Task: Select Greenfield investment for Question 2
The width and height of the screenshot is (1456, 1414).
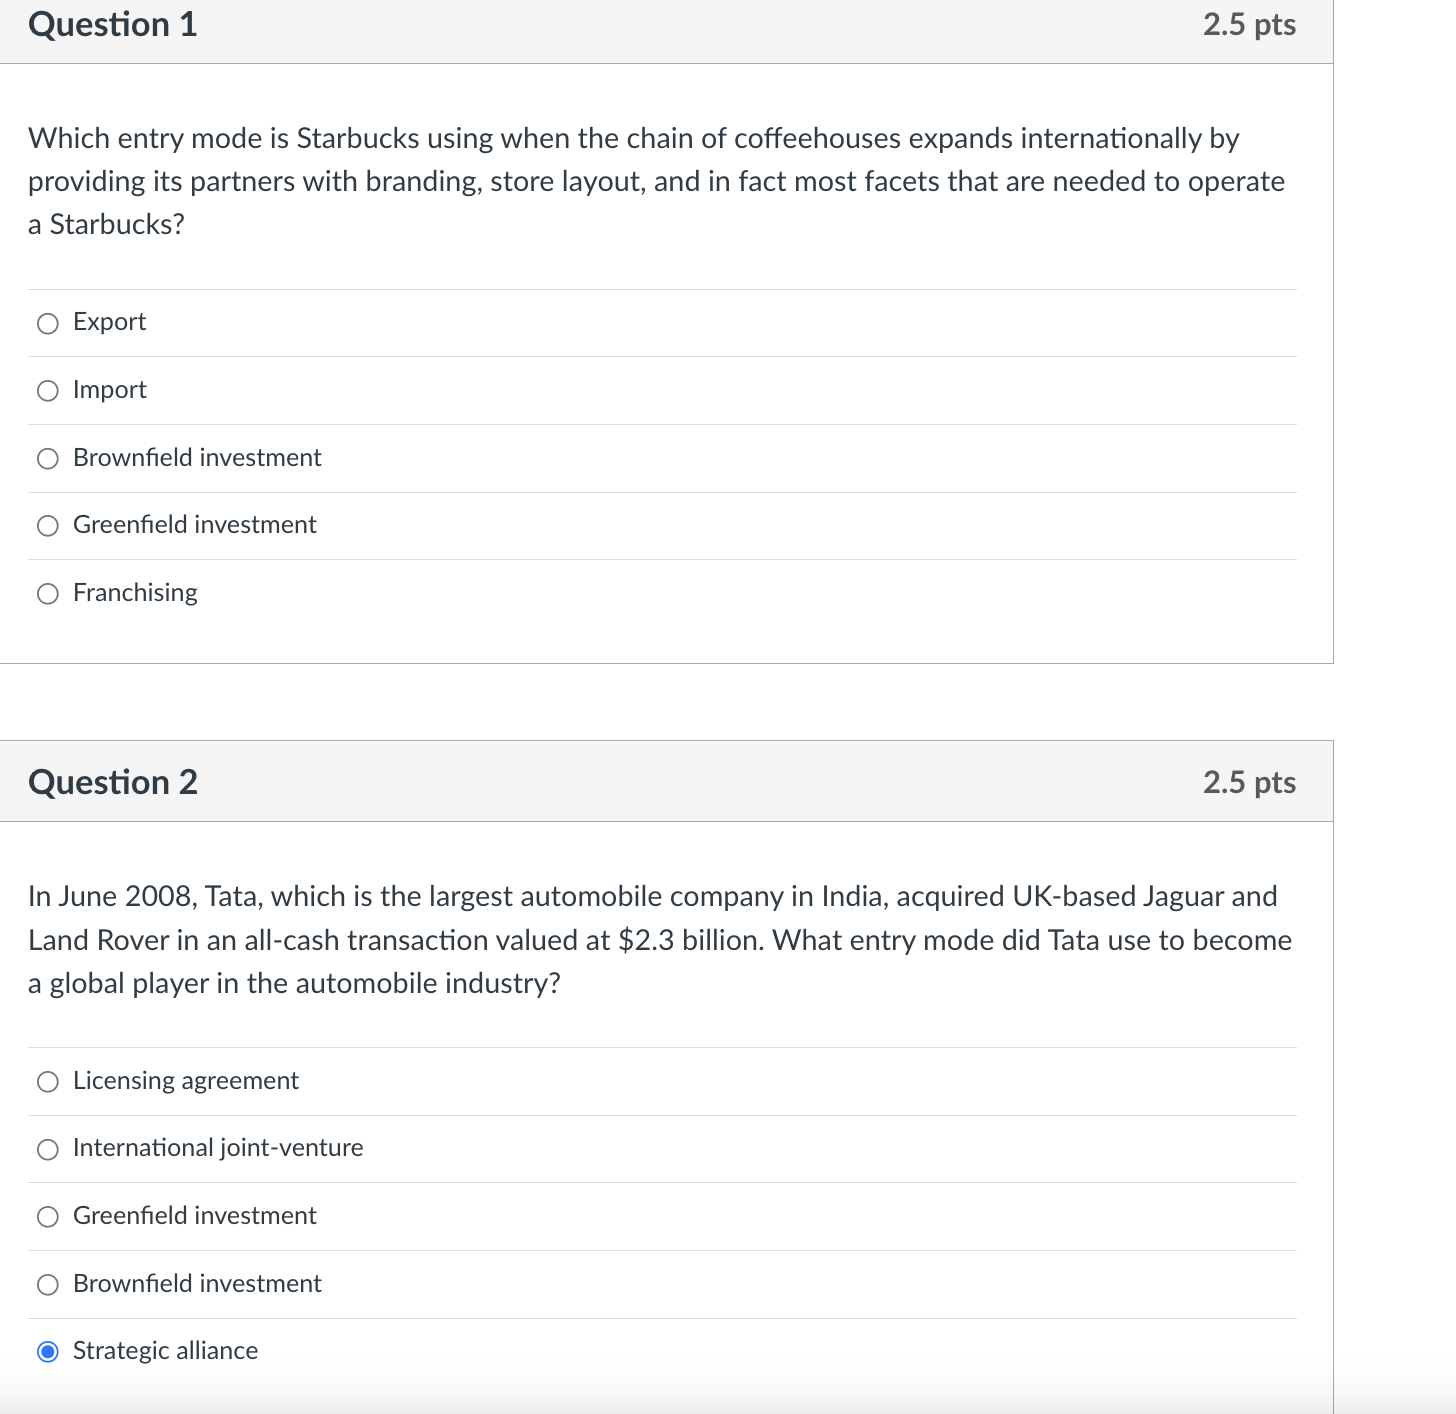Action: click(x=47, y=1216)
